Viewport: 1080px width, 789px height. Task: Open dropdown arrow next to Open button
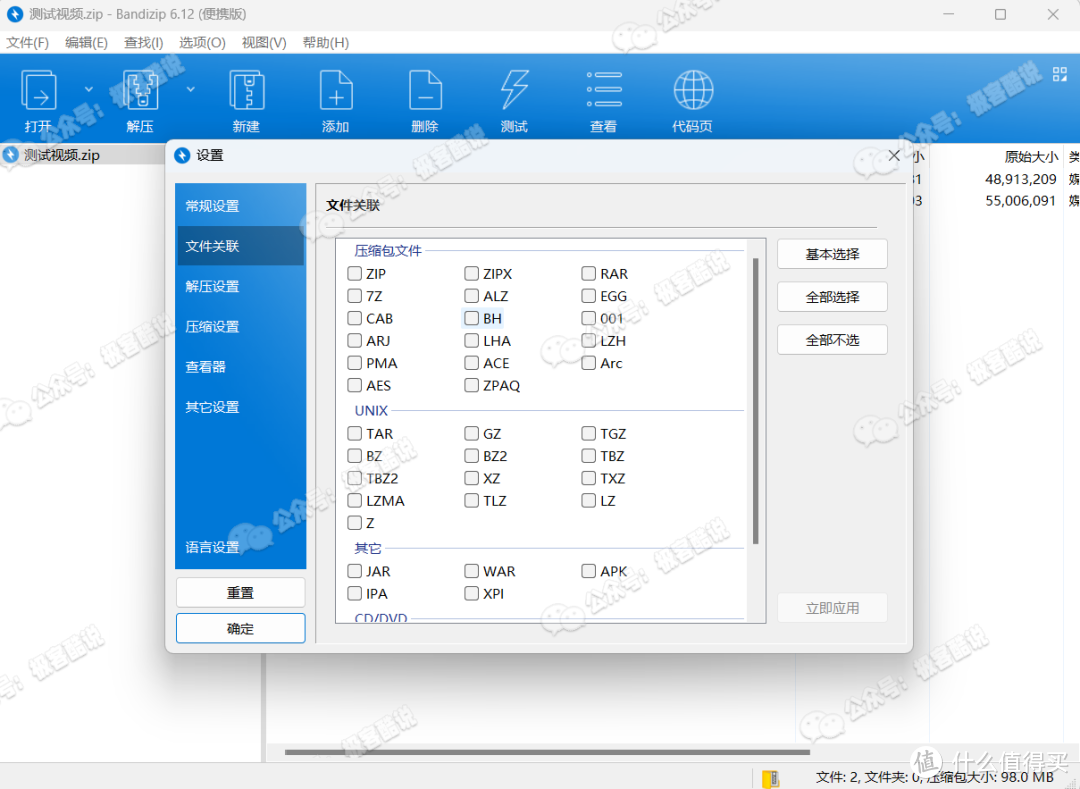(88, 90)
